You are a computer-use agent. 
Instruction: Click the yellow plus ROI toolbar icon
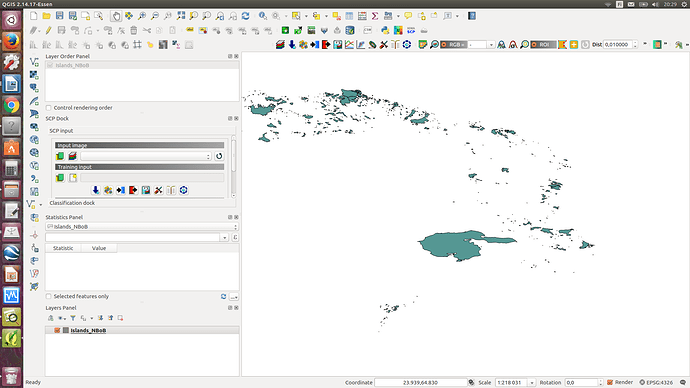pos(574,44)
